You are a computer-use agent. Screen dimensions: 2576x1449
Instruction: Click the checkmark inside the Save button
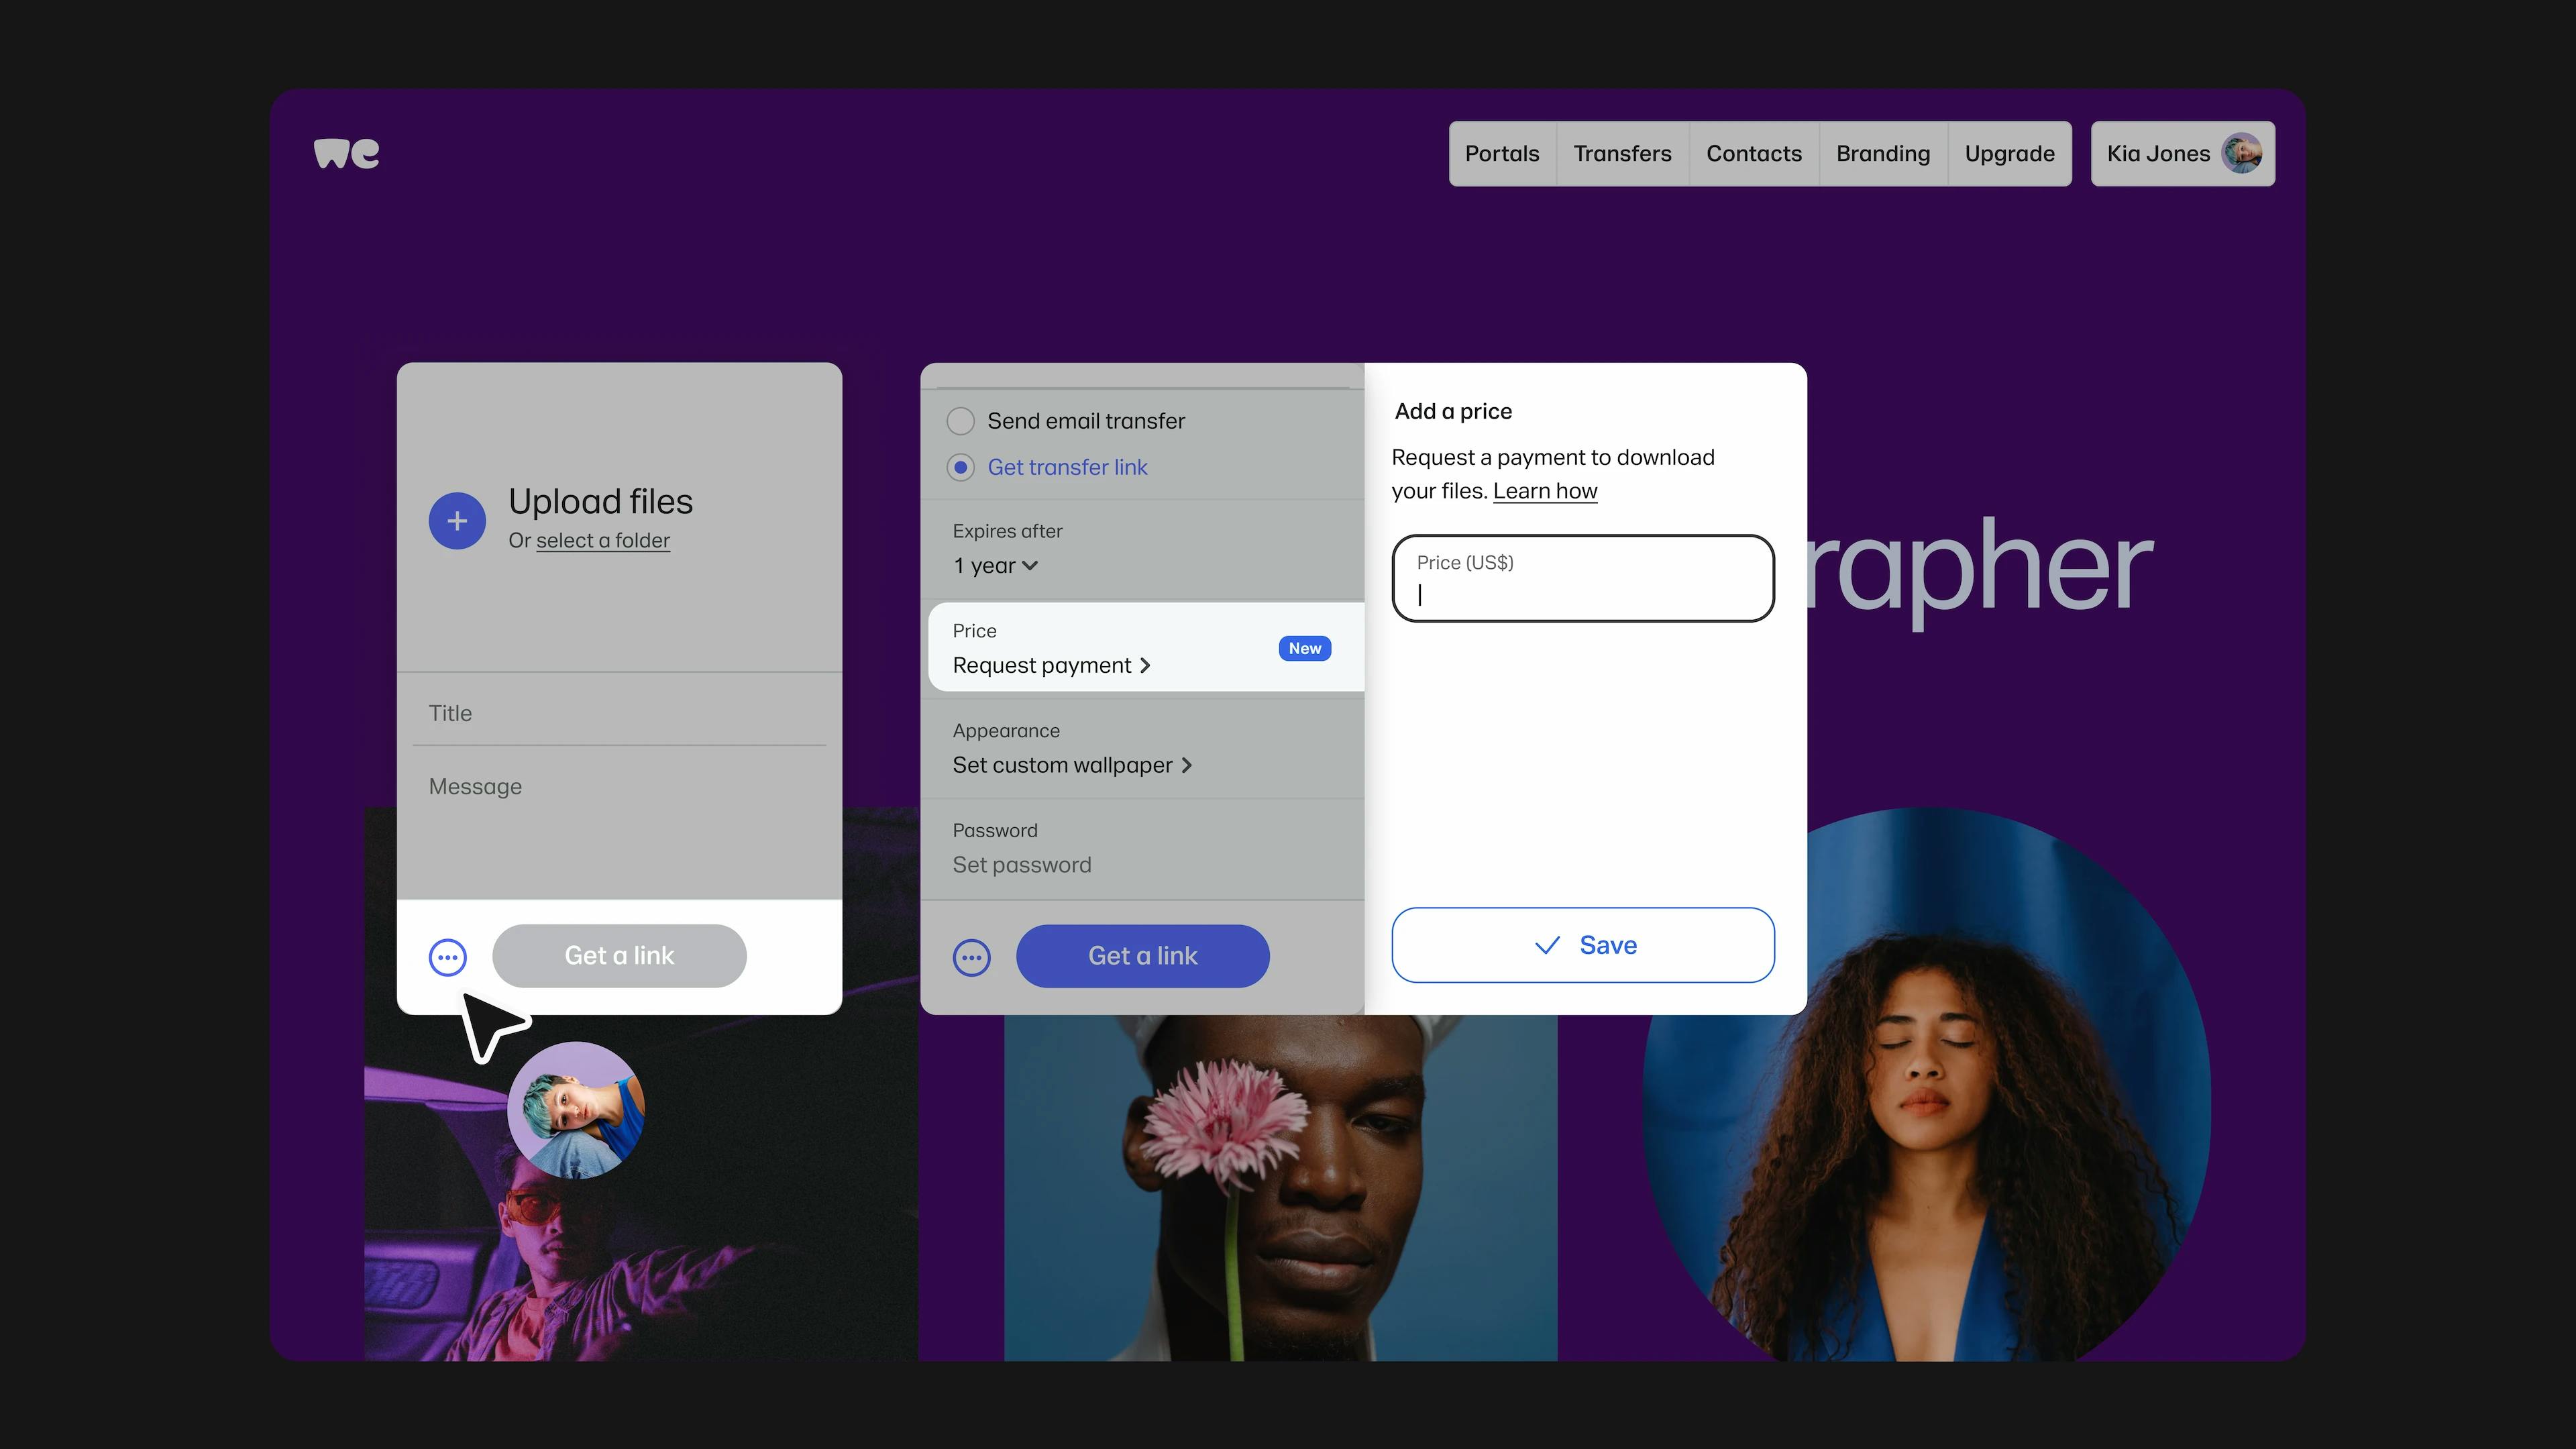point(1548,944)
